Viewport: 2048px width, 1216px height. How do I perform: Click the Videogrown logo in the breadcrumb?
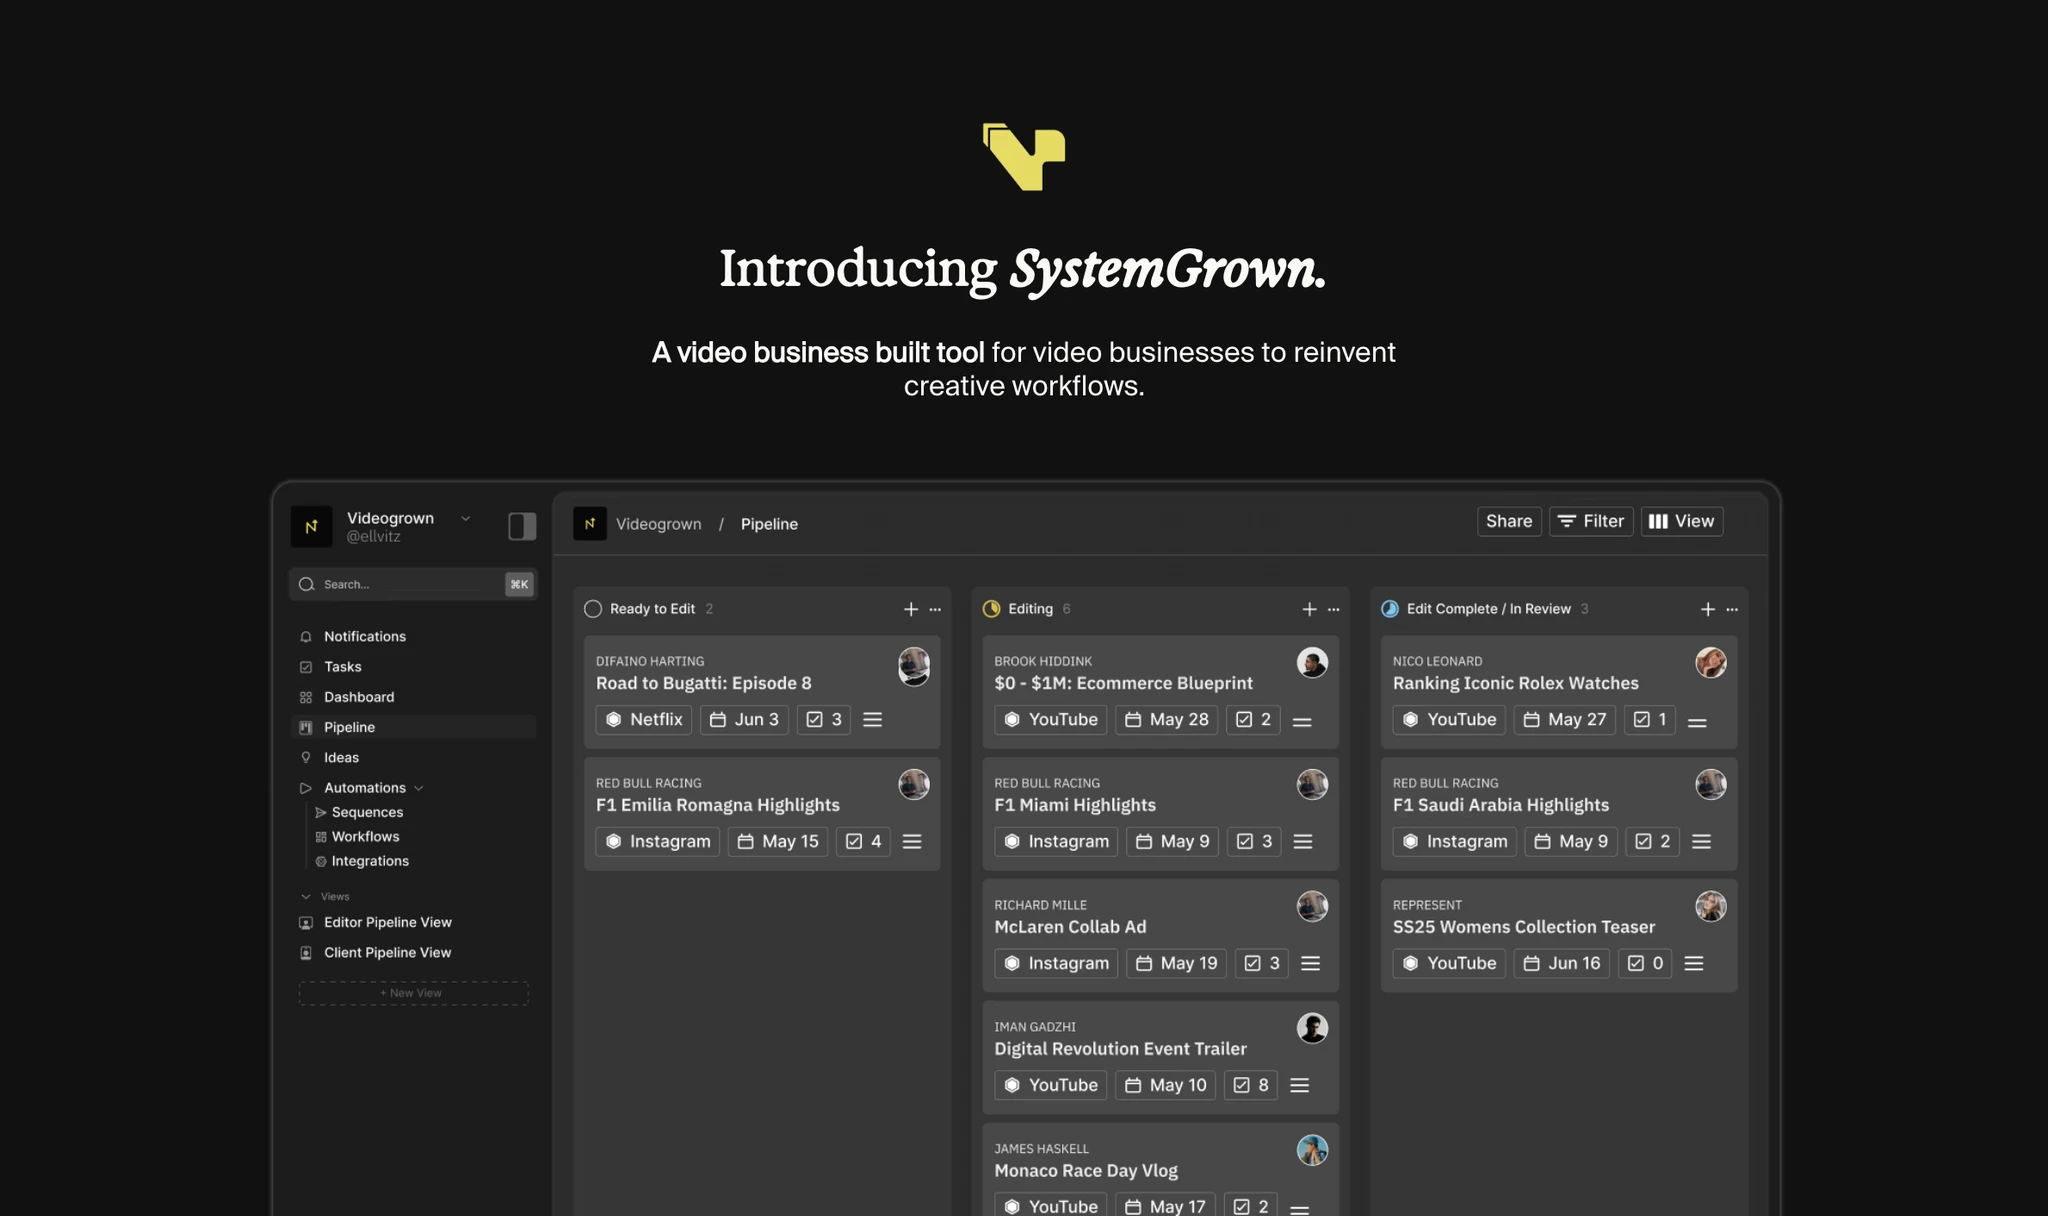point(590,524)
